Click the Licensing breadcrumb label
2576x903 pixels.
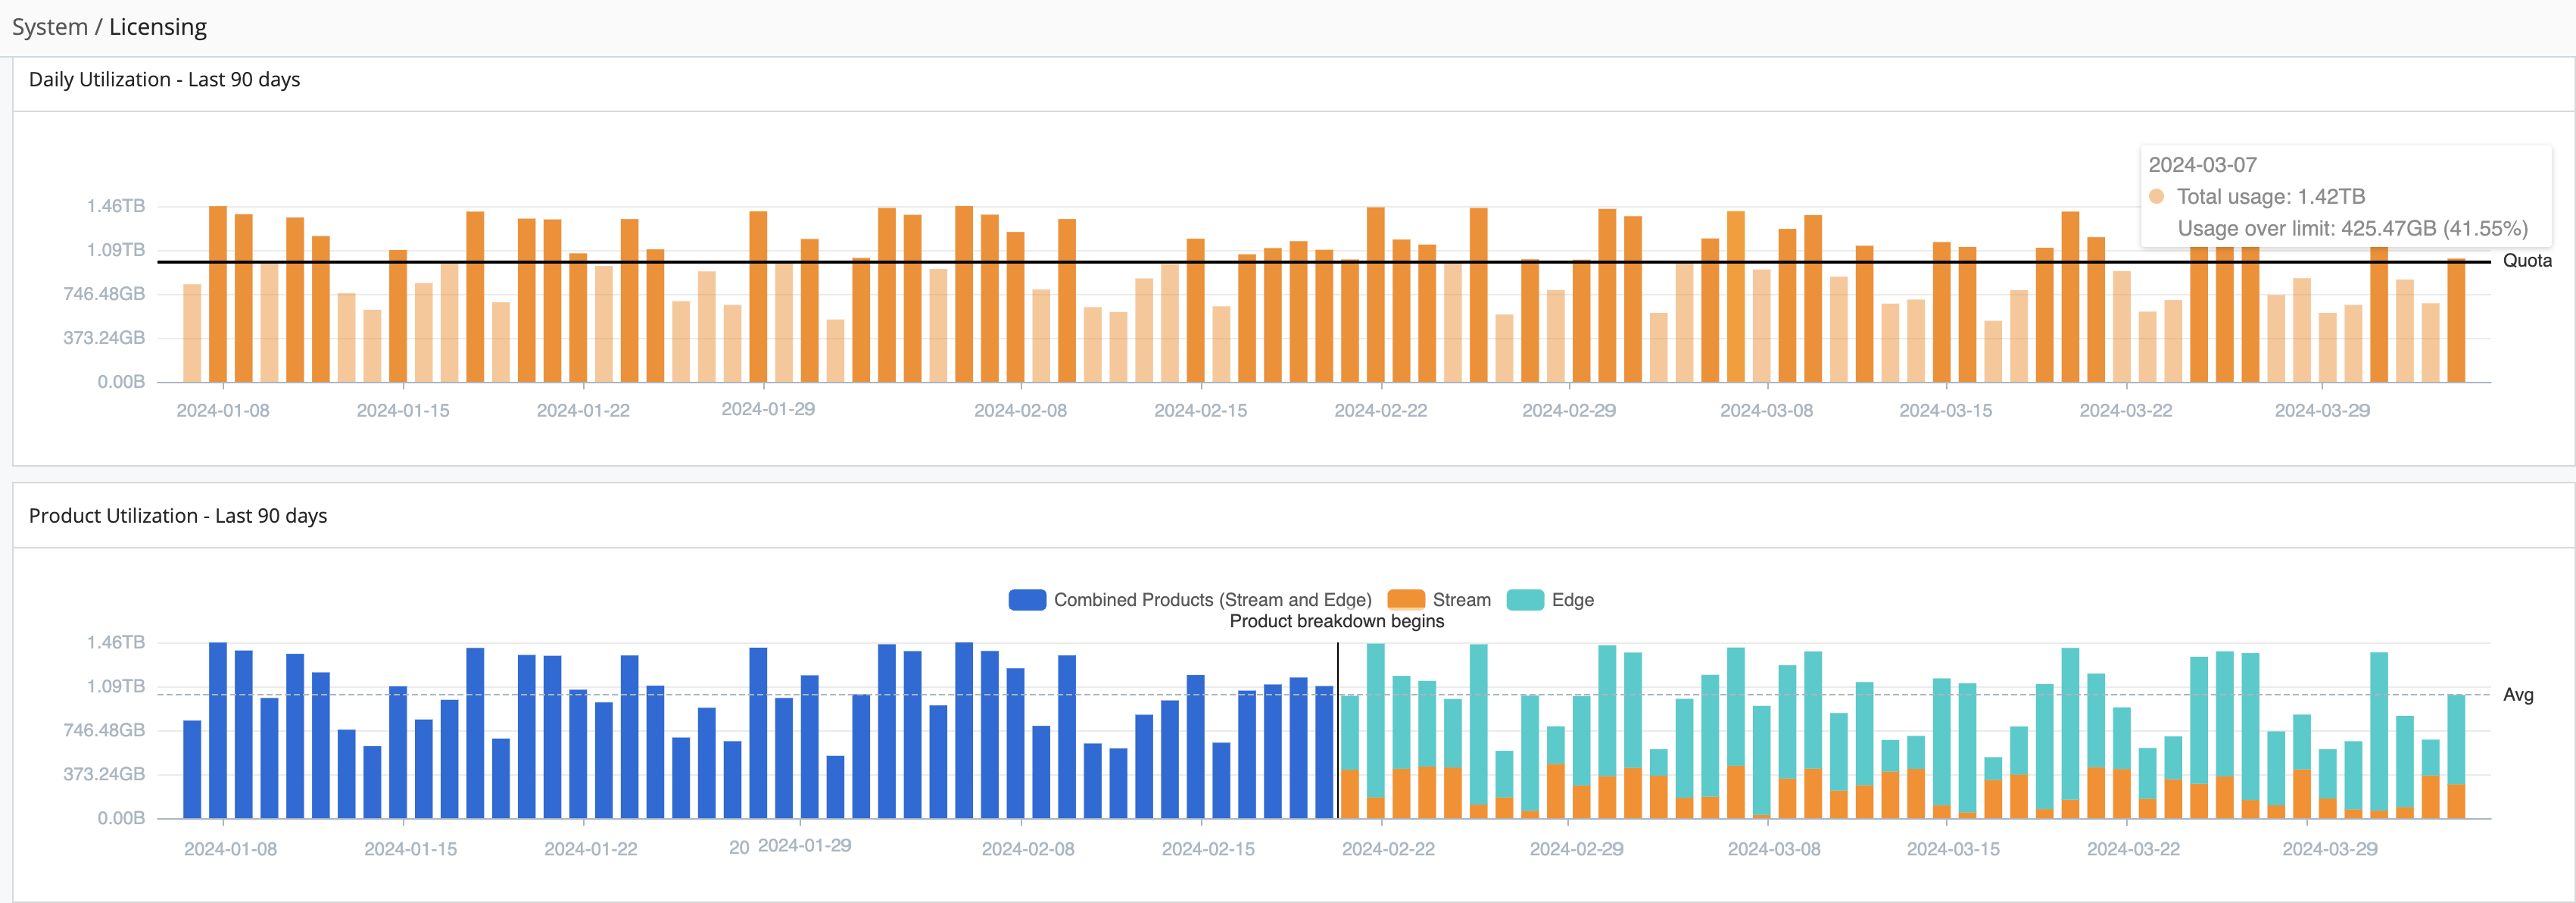[x=159, y=27]
